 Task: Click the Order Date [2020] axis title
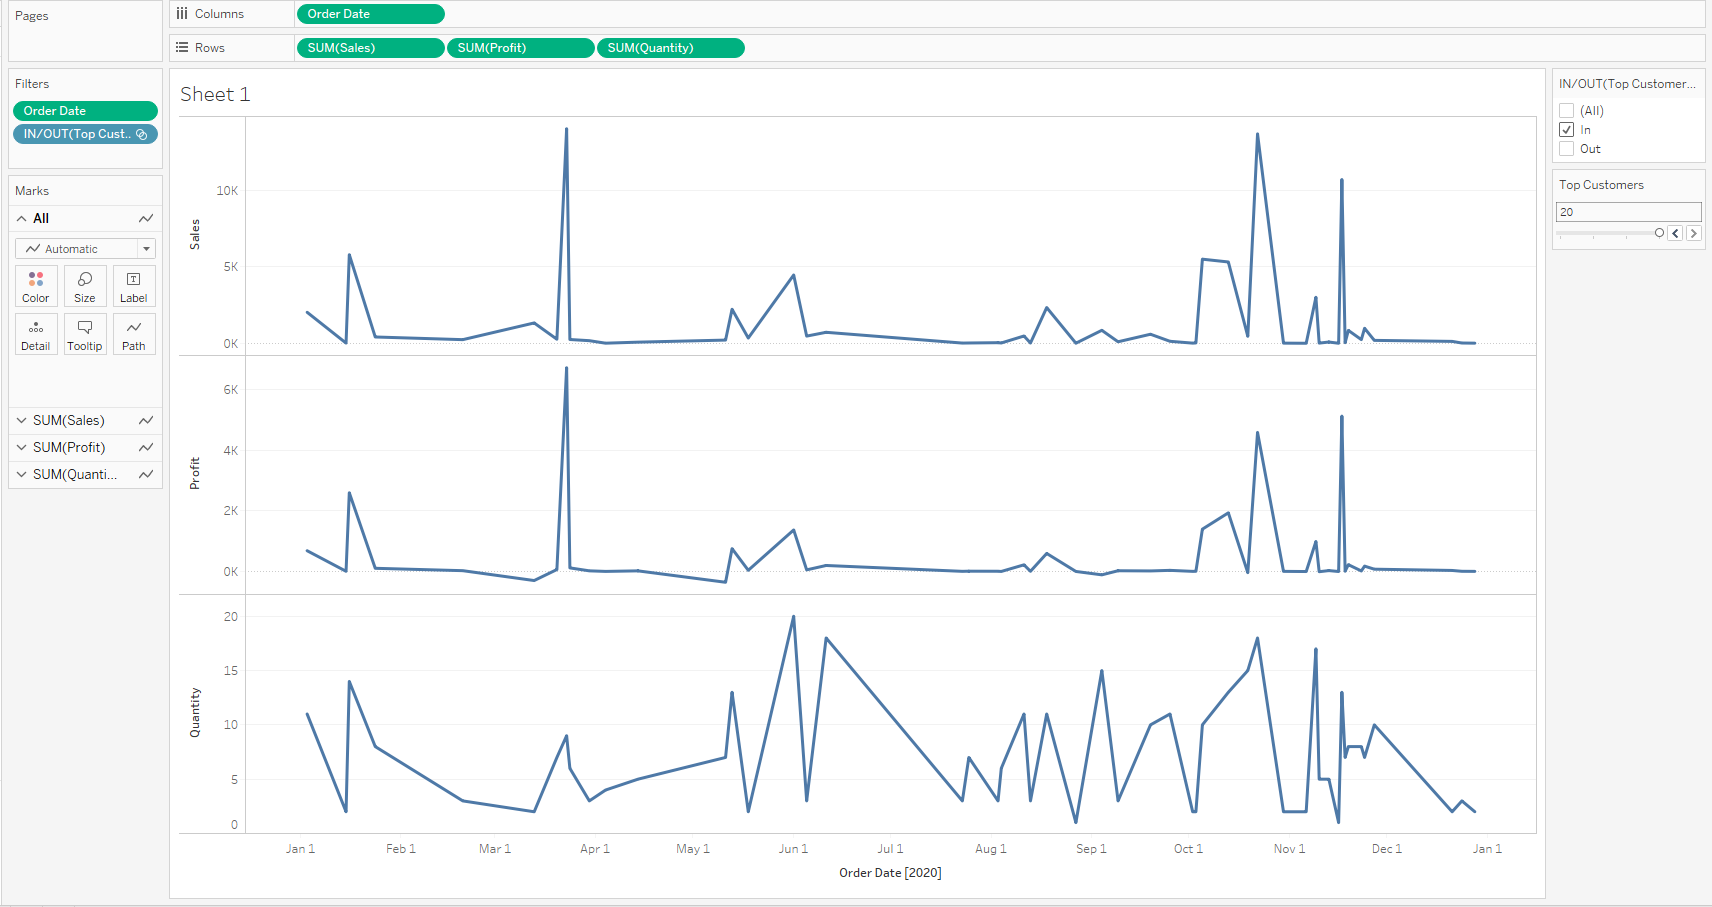pos(890,873)
